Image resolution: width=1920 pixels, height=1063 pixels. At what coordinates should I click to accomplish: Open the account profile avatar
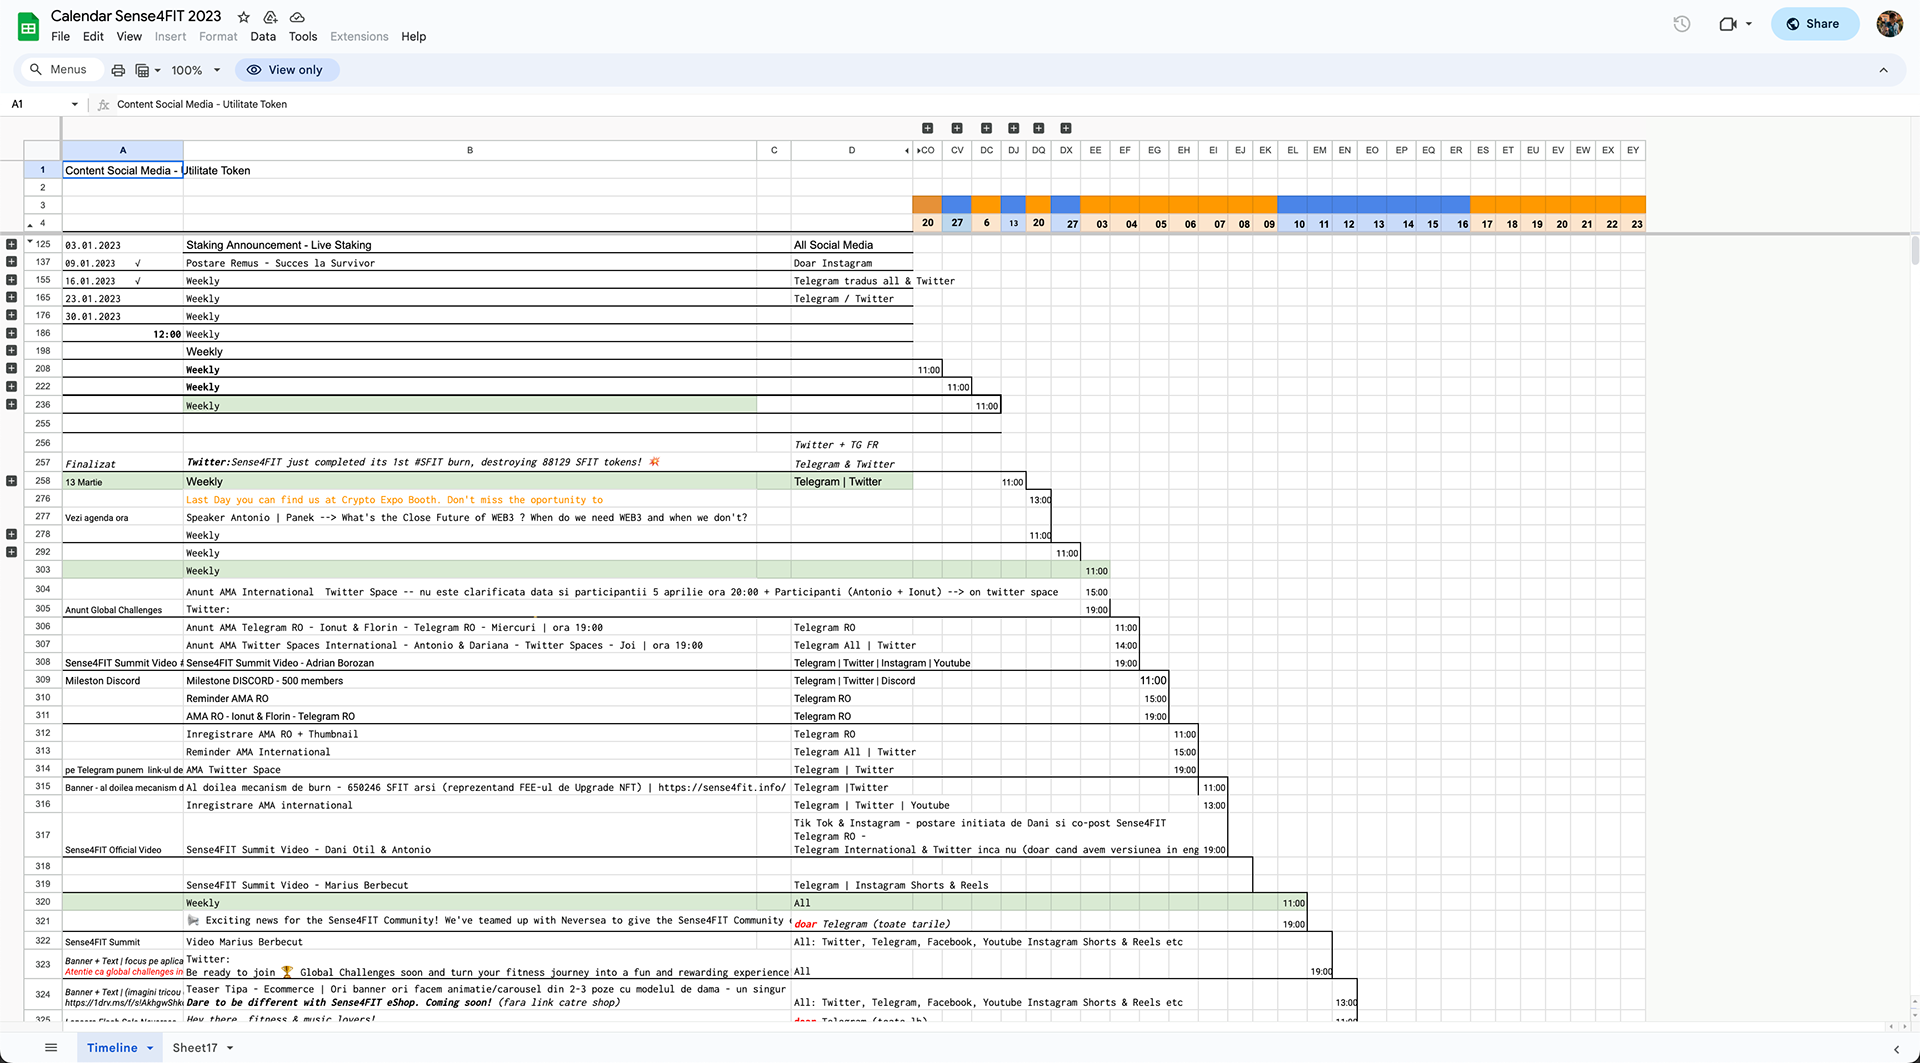(1889, 24)
